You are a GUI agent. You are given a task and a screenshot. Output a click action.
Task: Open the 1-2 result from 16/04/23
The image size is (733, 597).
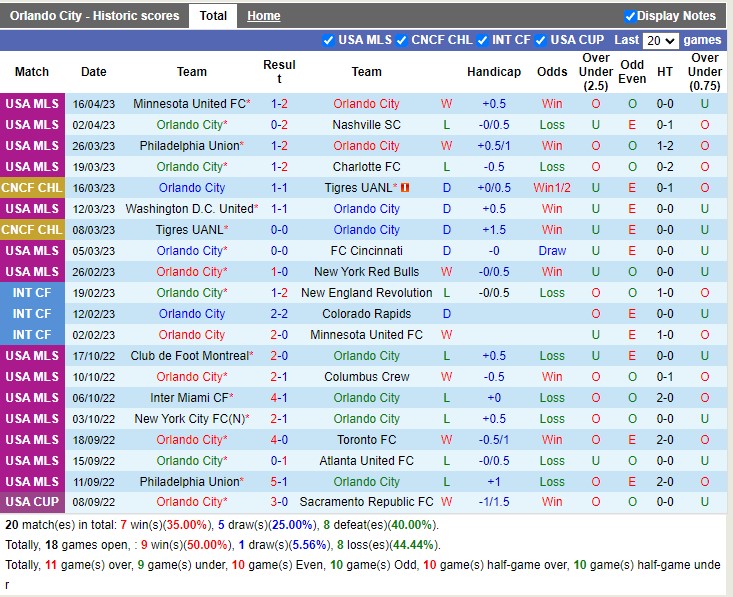pos(279,104)
